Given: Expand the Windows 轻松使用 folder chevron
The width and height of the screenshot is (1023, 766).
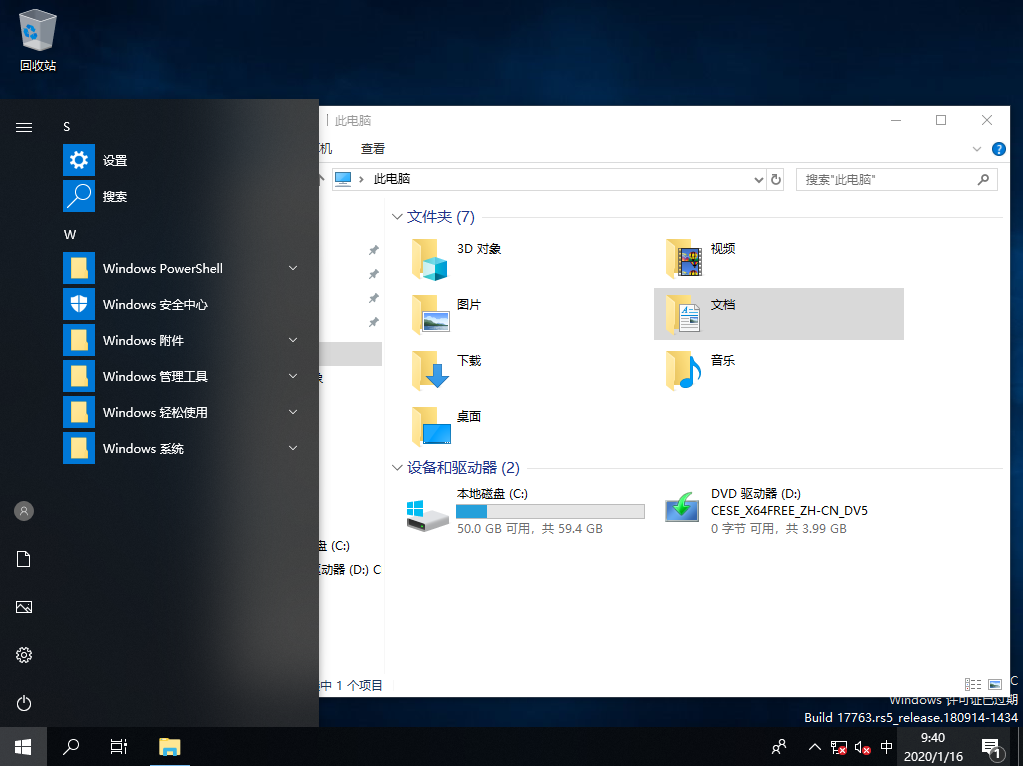Looking at the screenshot, I should point(293,412).
